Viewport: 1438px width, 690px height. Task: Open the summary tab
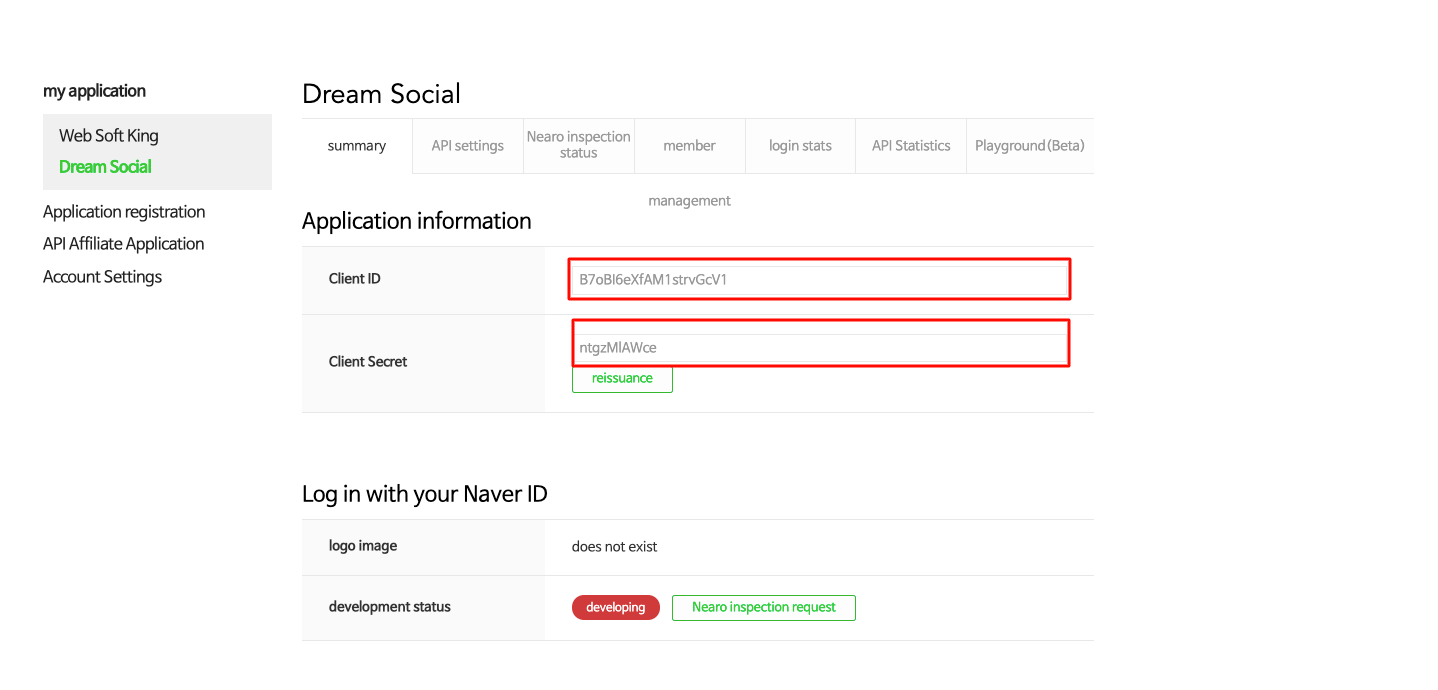point(357,146)
